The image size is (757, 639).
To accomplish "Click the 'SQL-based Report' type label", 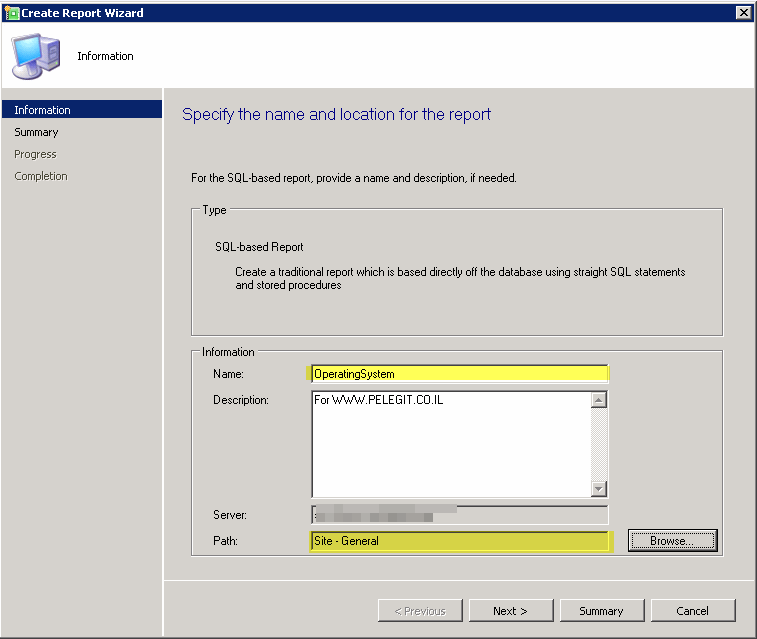I will click(259, 247).
